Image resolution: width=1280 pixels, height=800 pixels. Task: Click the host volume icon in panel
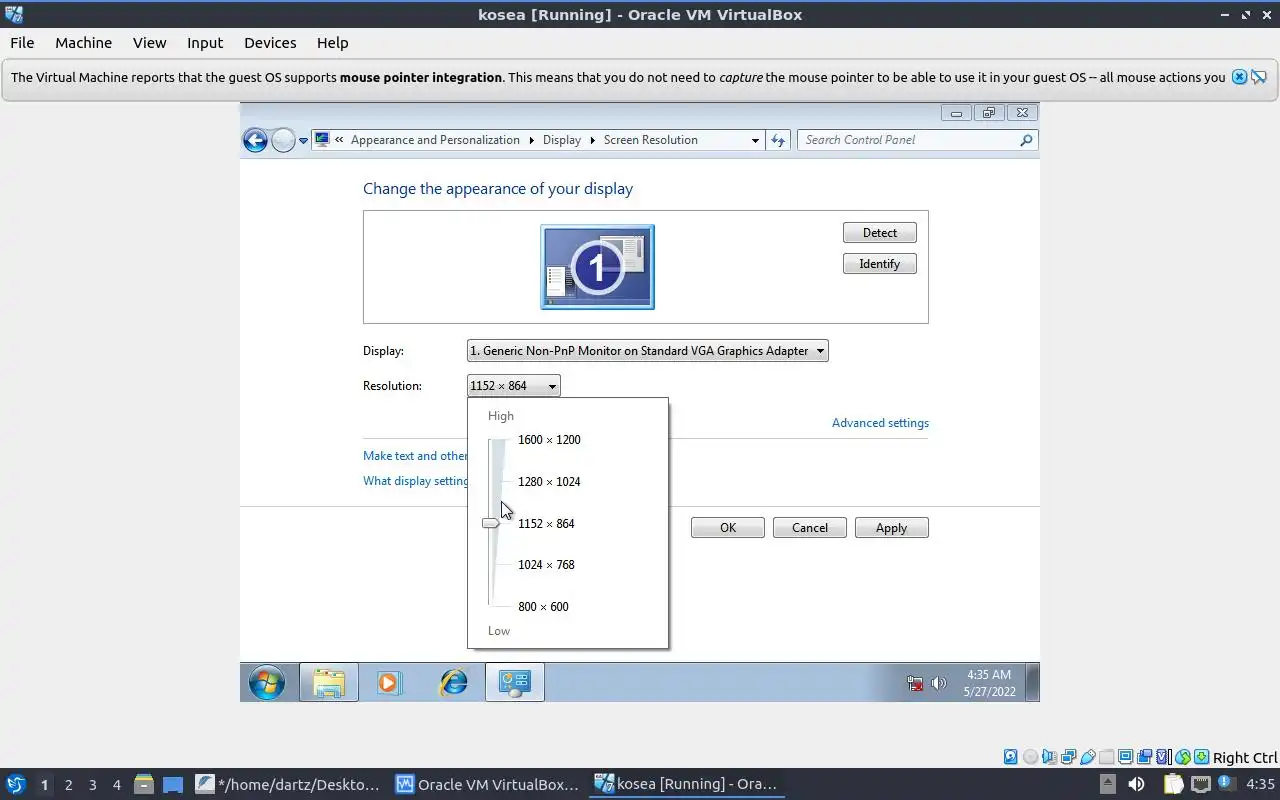[1136, 784]
